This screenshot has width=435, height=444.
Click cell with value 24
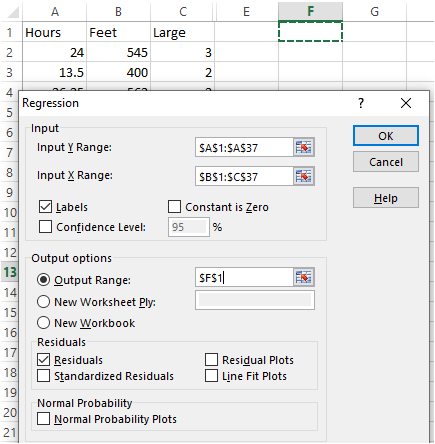pos(55,52)
